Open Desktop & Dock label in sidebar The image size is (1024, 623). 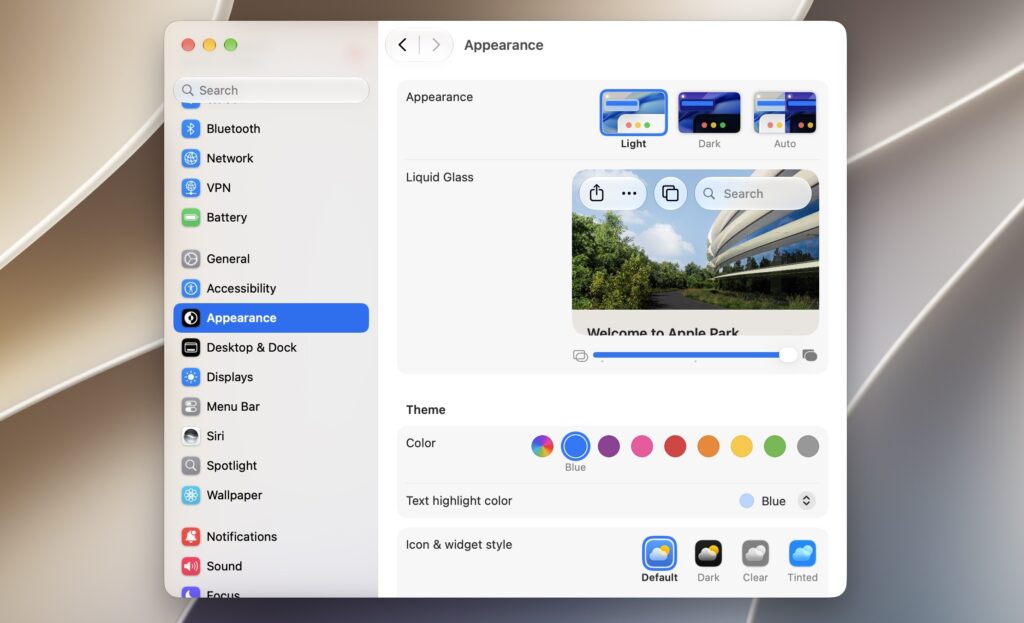pos(251,347)
